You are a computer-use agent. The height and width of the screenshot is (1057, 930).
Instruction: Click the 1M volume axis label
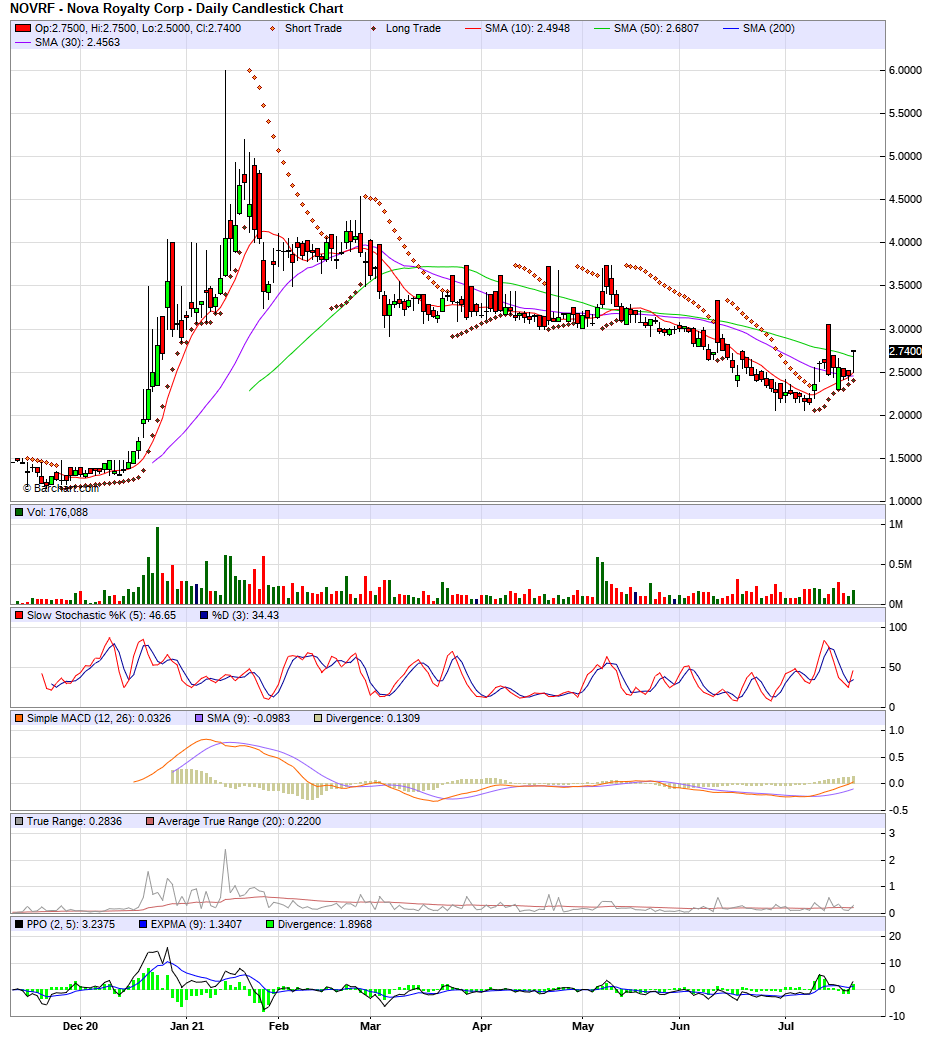(896, 524)
